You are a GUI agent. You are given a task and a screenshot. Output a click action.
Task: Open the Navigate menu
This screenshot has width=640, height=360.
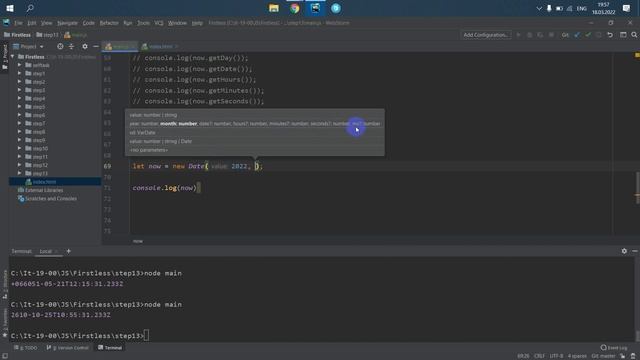67,23
